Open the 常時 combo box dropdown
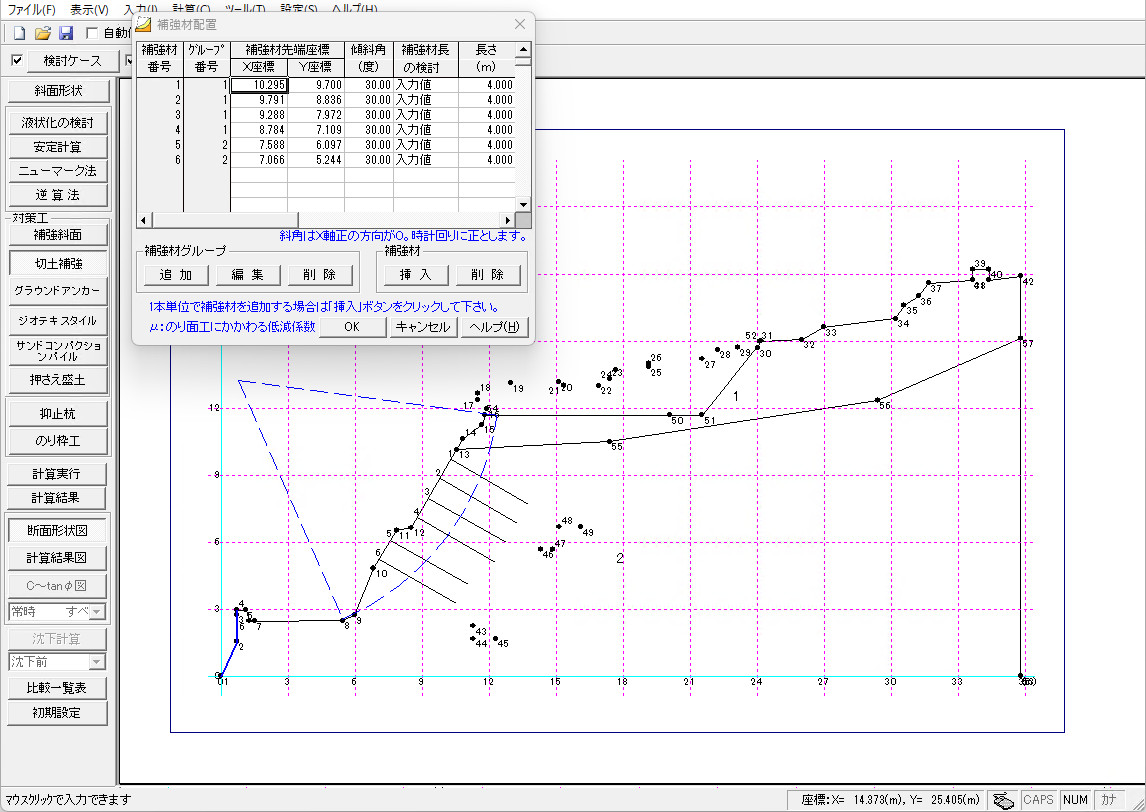Screen dimensions: 1146x812 (97, 611)
